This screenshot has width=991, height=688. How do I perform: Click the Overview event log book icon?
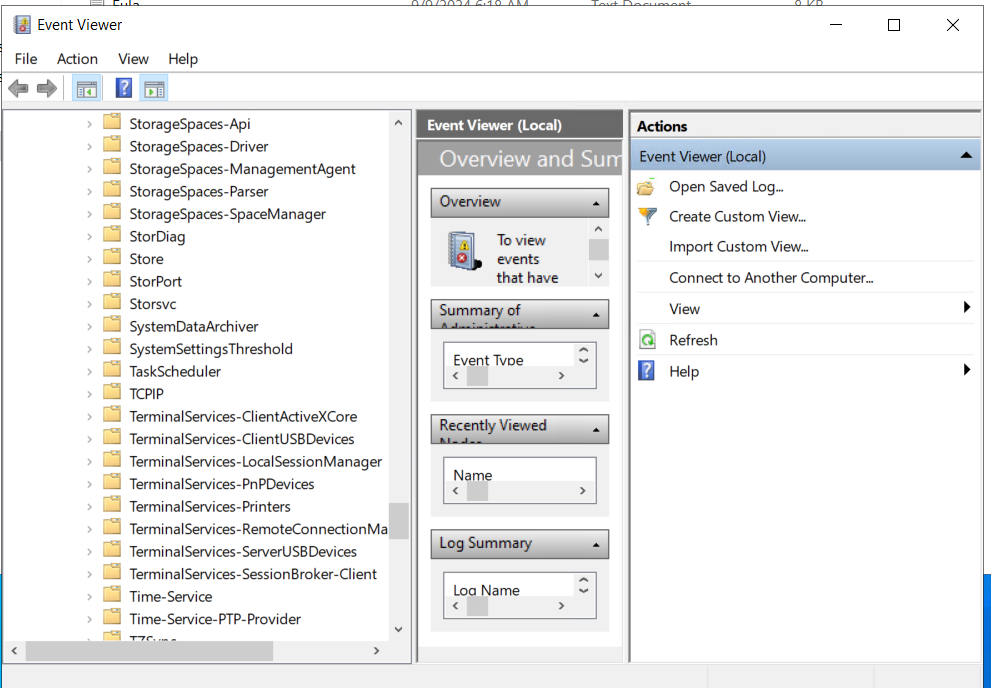(465, 251)
